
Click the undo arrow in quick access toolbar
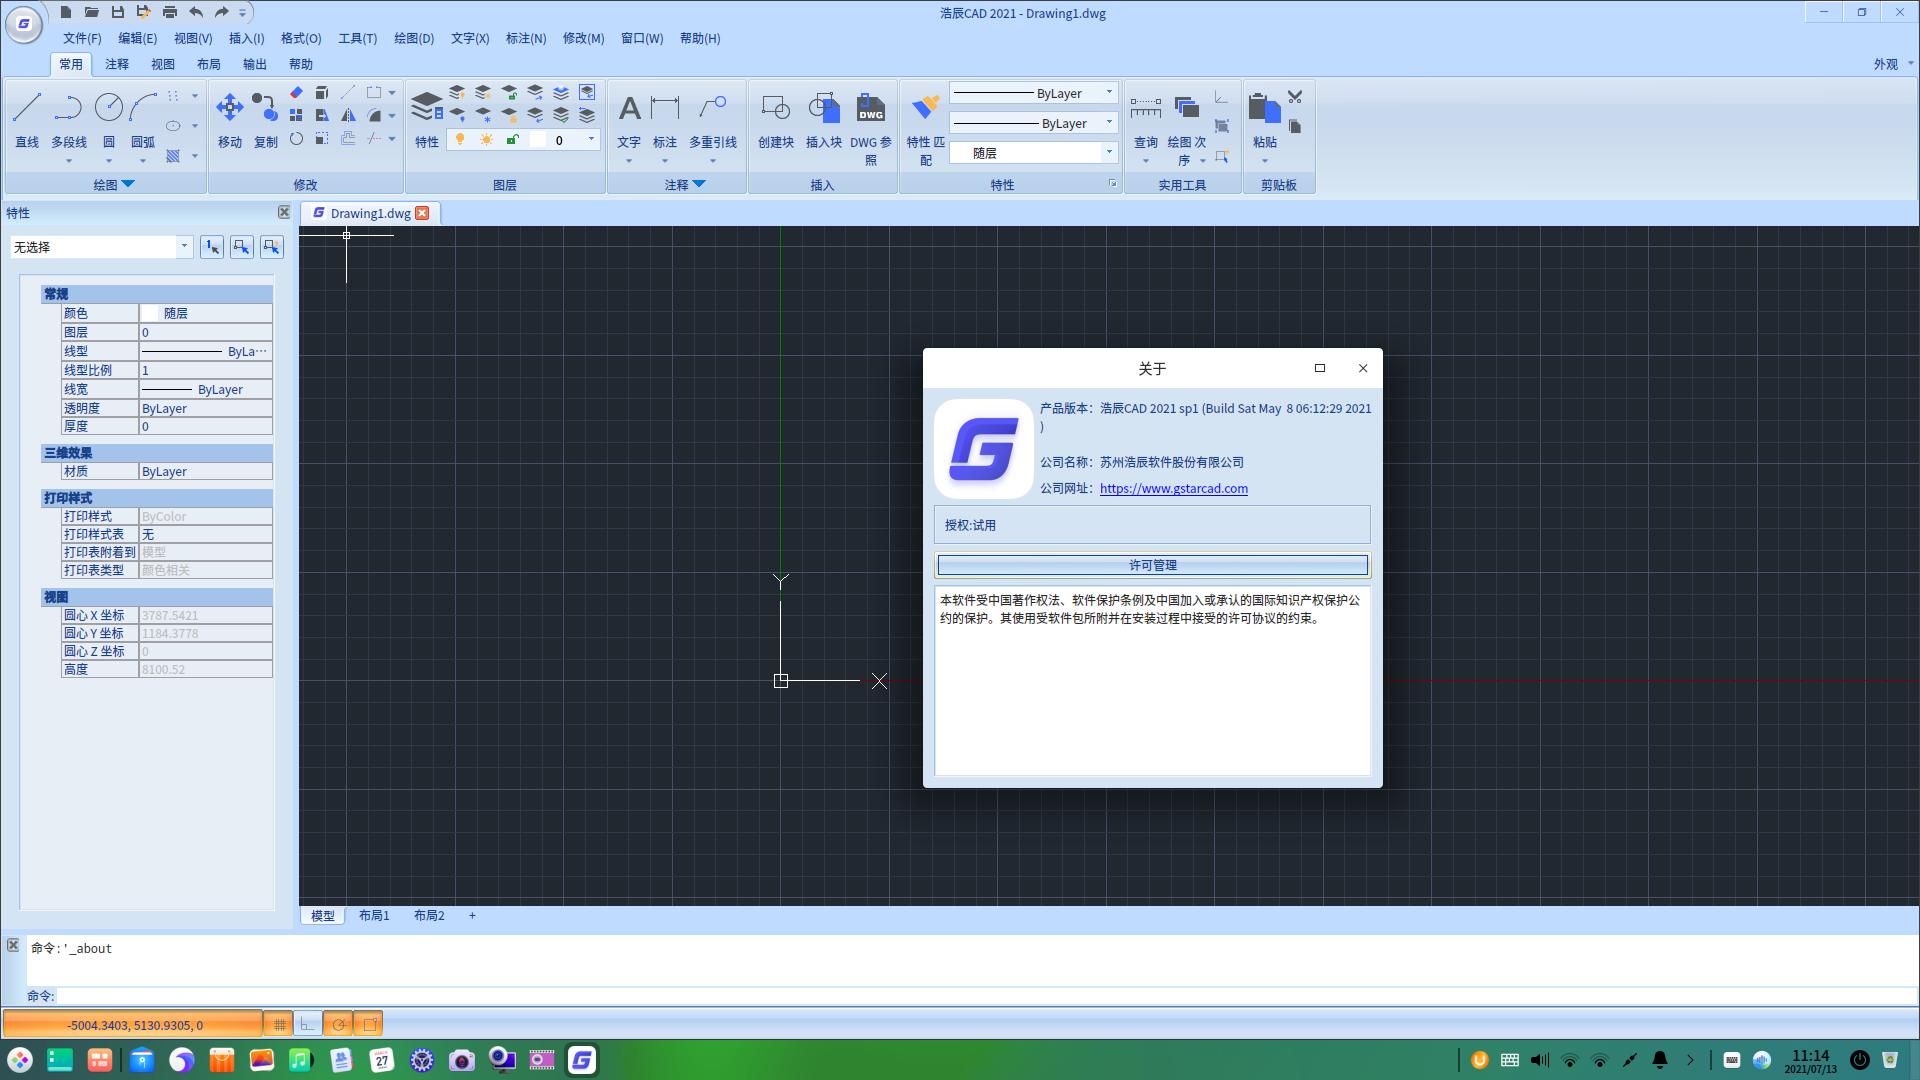(196, 12)
